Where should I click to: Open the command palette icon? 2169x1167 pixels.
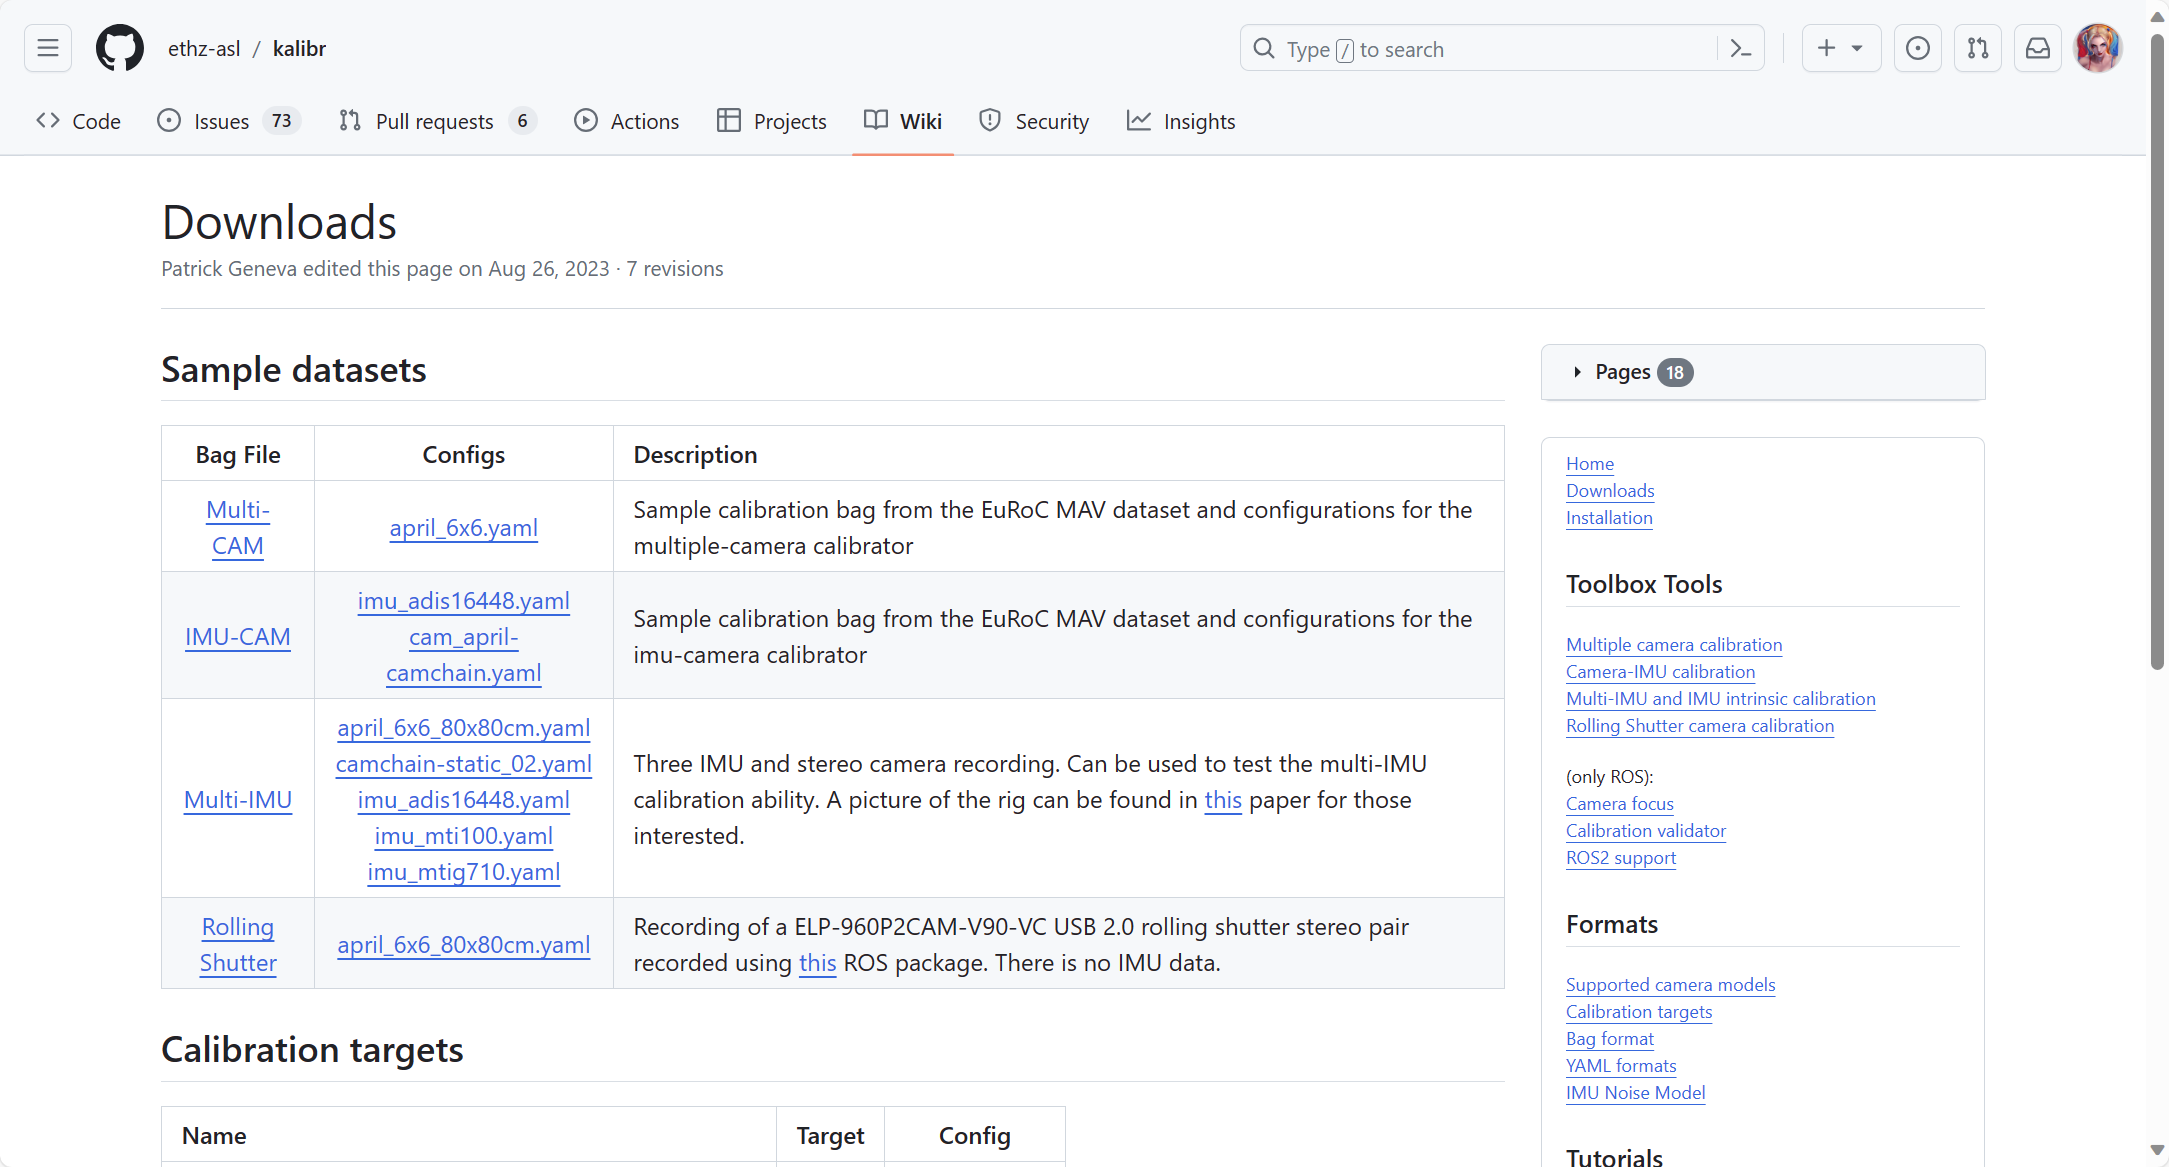click(1740, 48)
